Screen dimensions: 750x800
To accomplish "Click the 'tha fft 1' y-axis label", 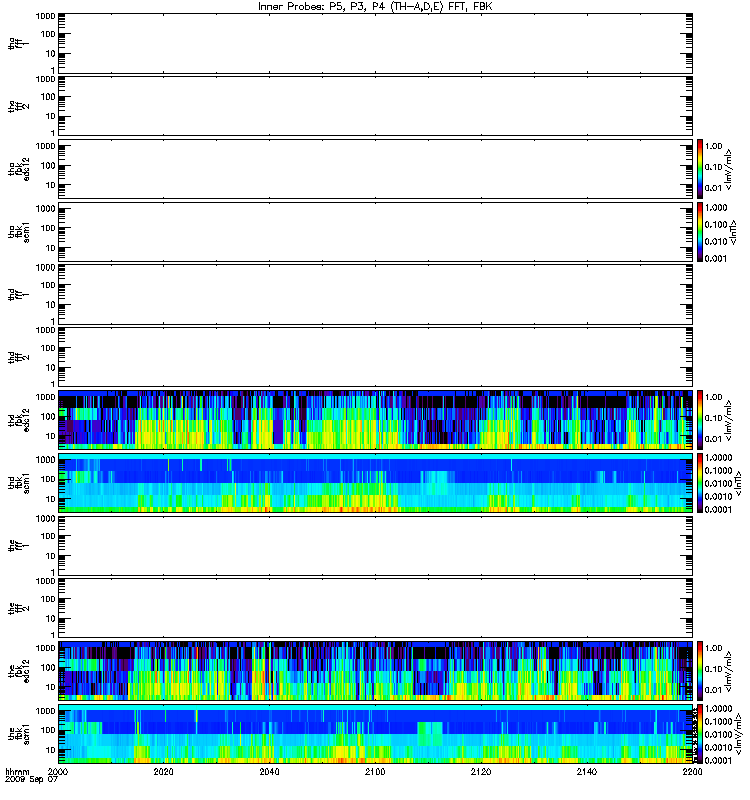I will pos(18,43).
